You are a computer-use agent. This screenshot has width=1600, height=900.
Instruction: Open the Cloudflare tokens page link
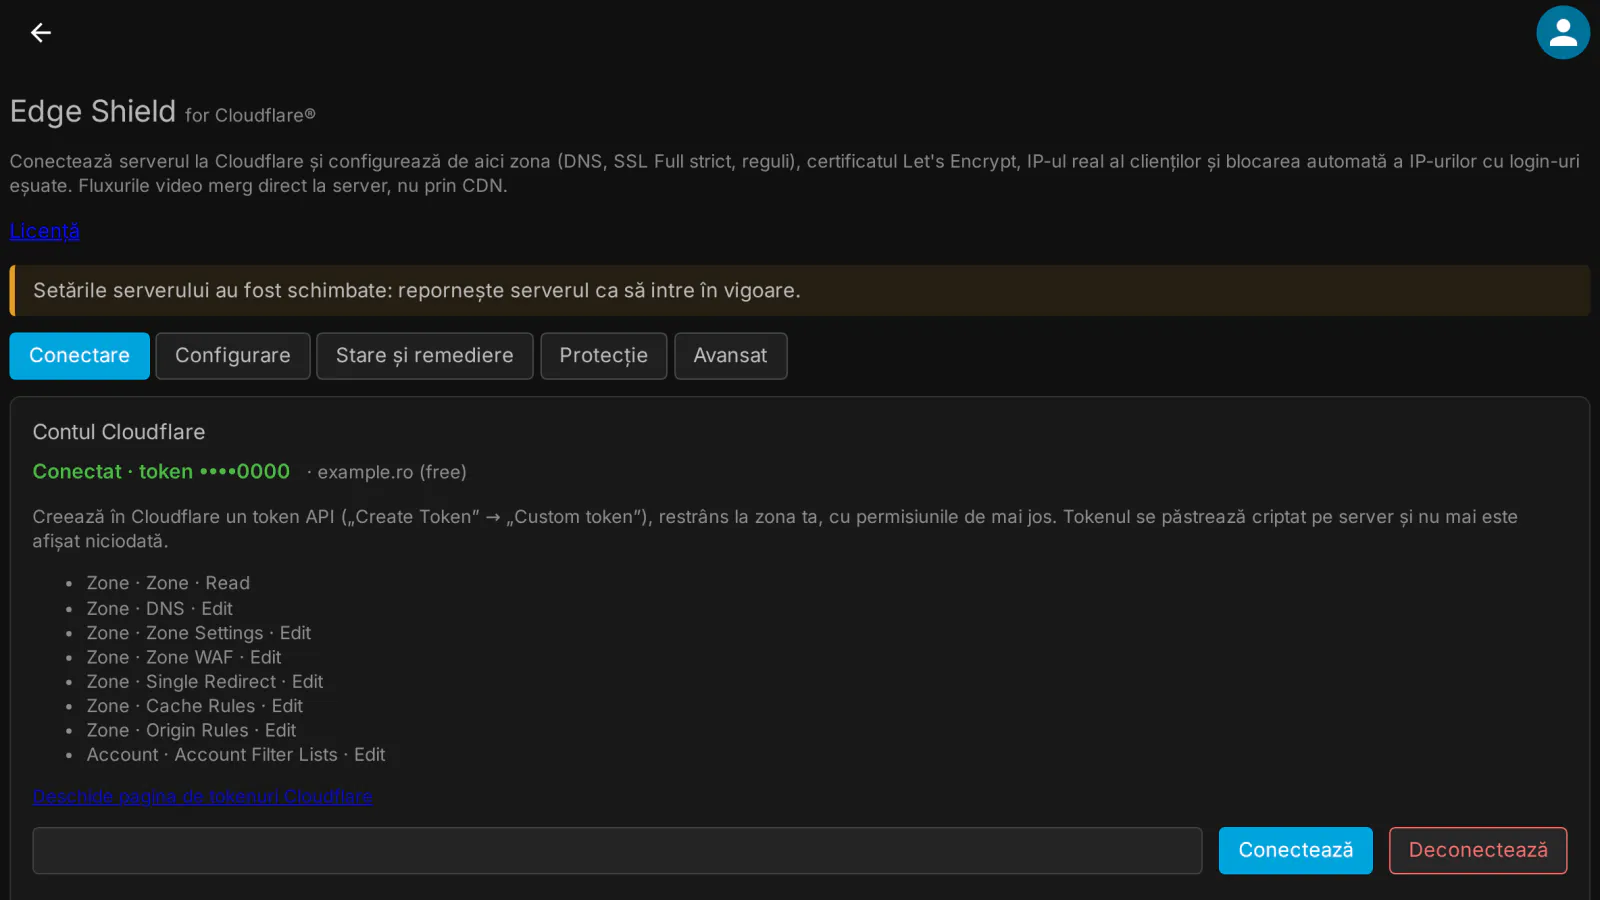click(203, 796)
